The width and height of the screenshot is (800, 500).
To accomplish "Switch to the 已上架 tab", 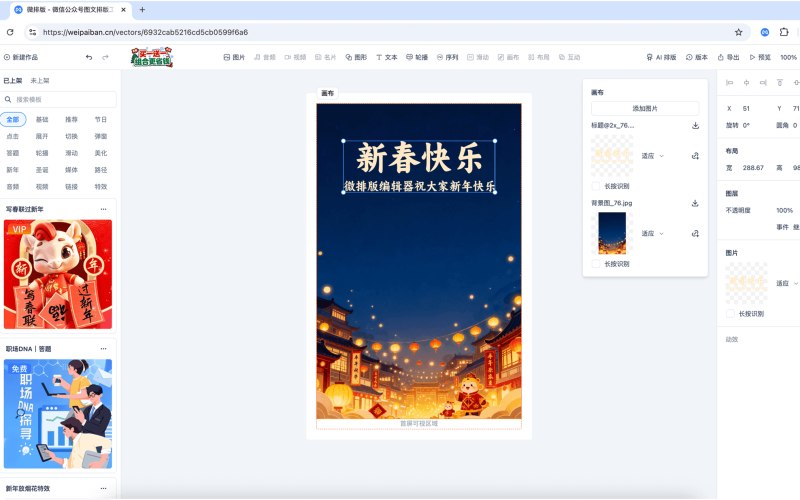I will (x=13, y=81).
